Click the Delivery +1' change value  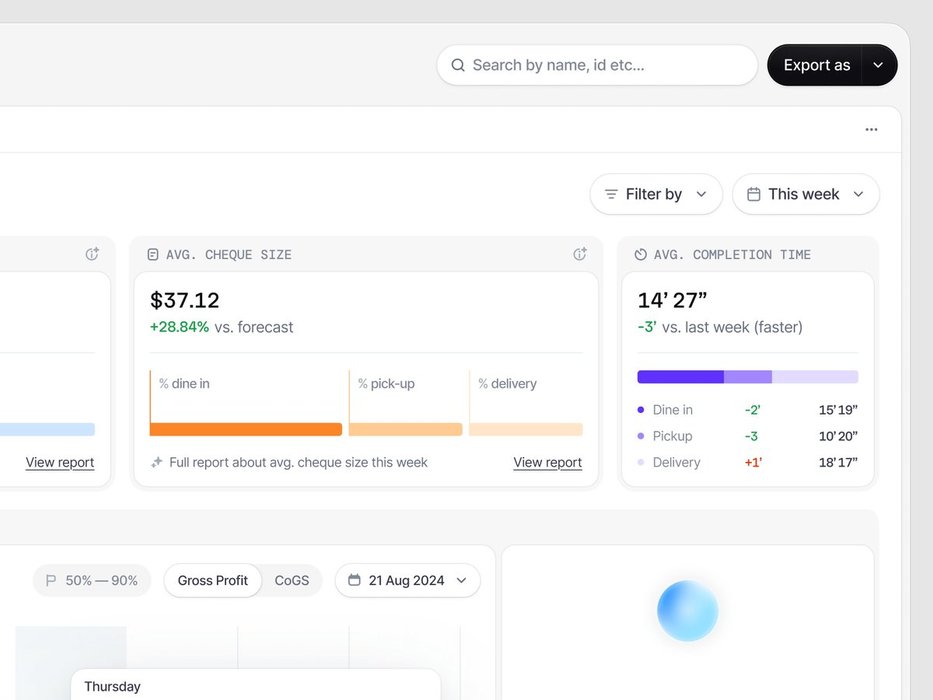coord(753,462)
